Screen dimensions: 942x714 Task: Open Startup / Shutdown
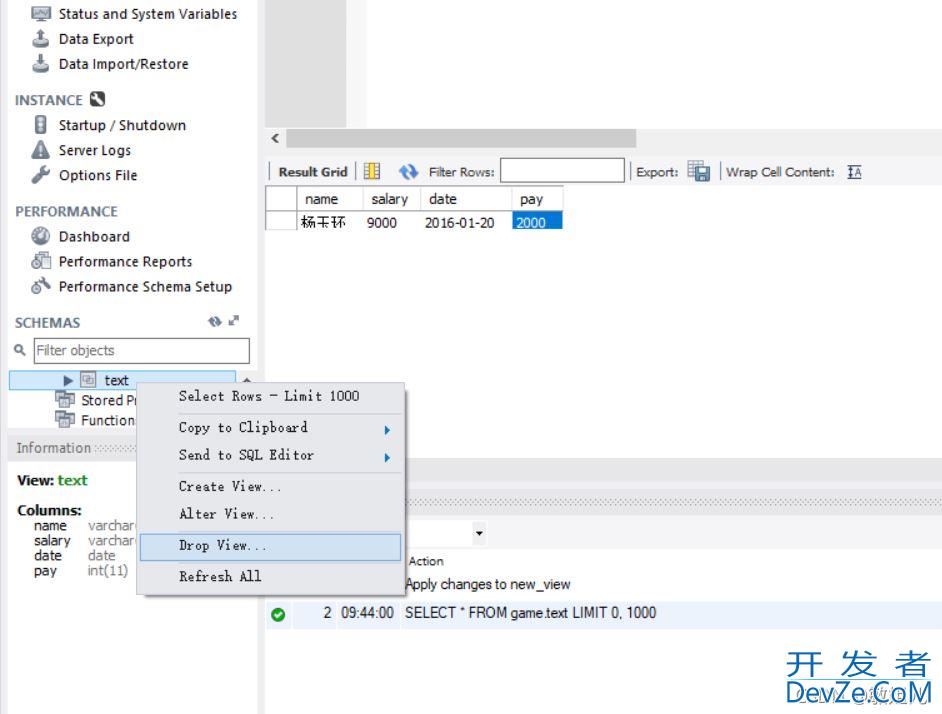click(x=122, y=125)
